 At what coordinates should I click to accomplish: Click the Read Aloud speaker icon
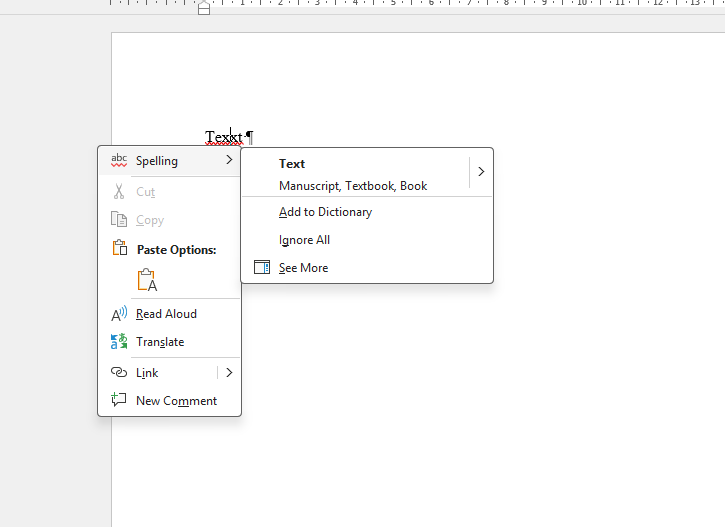pyautogui.click(x=119, y=314)
